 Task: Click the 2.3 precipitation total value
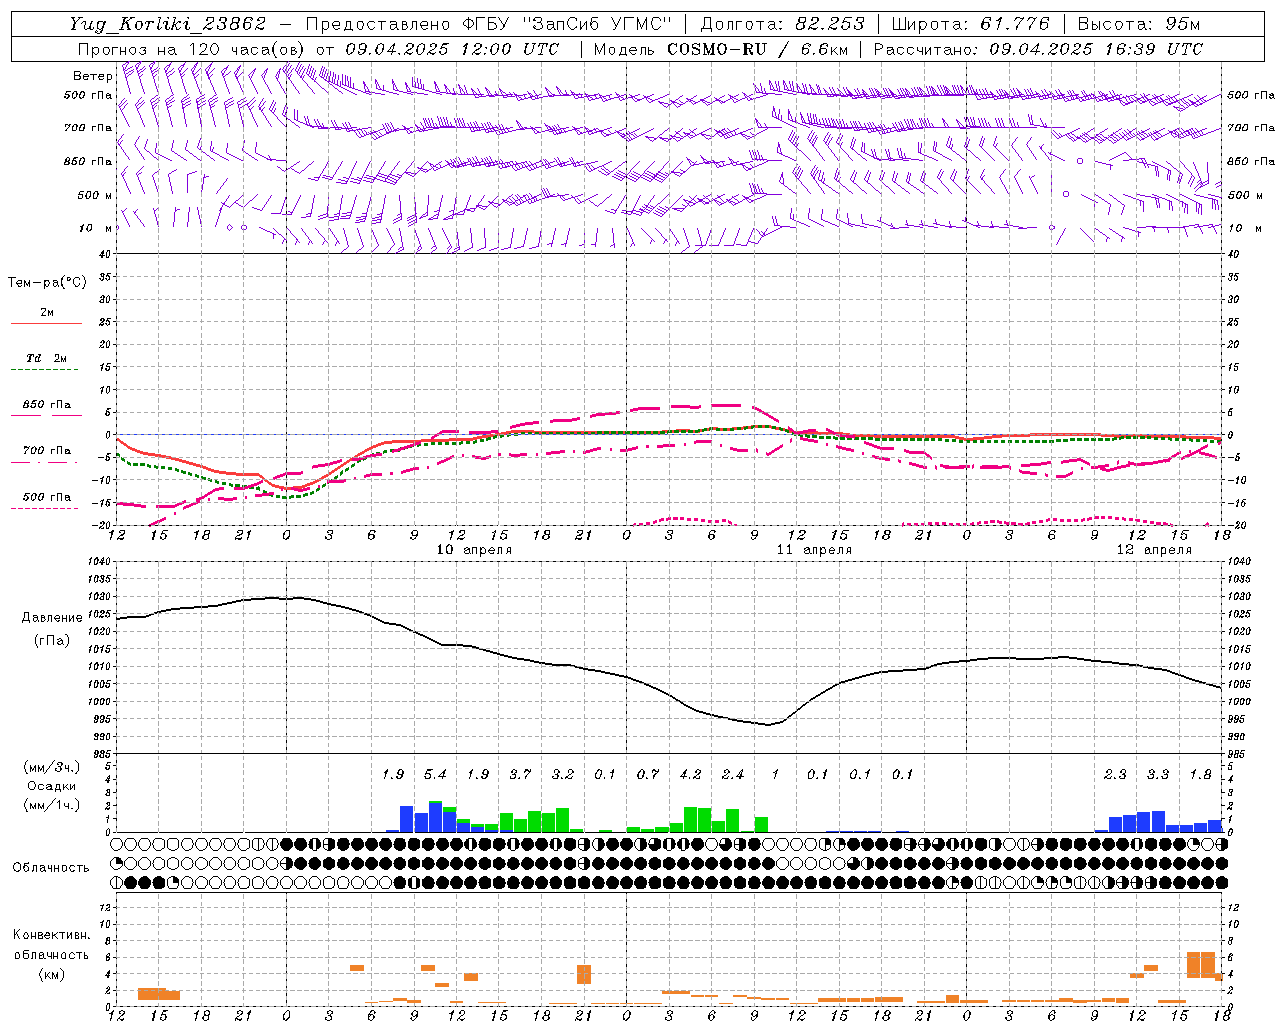1115,775
